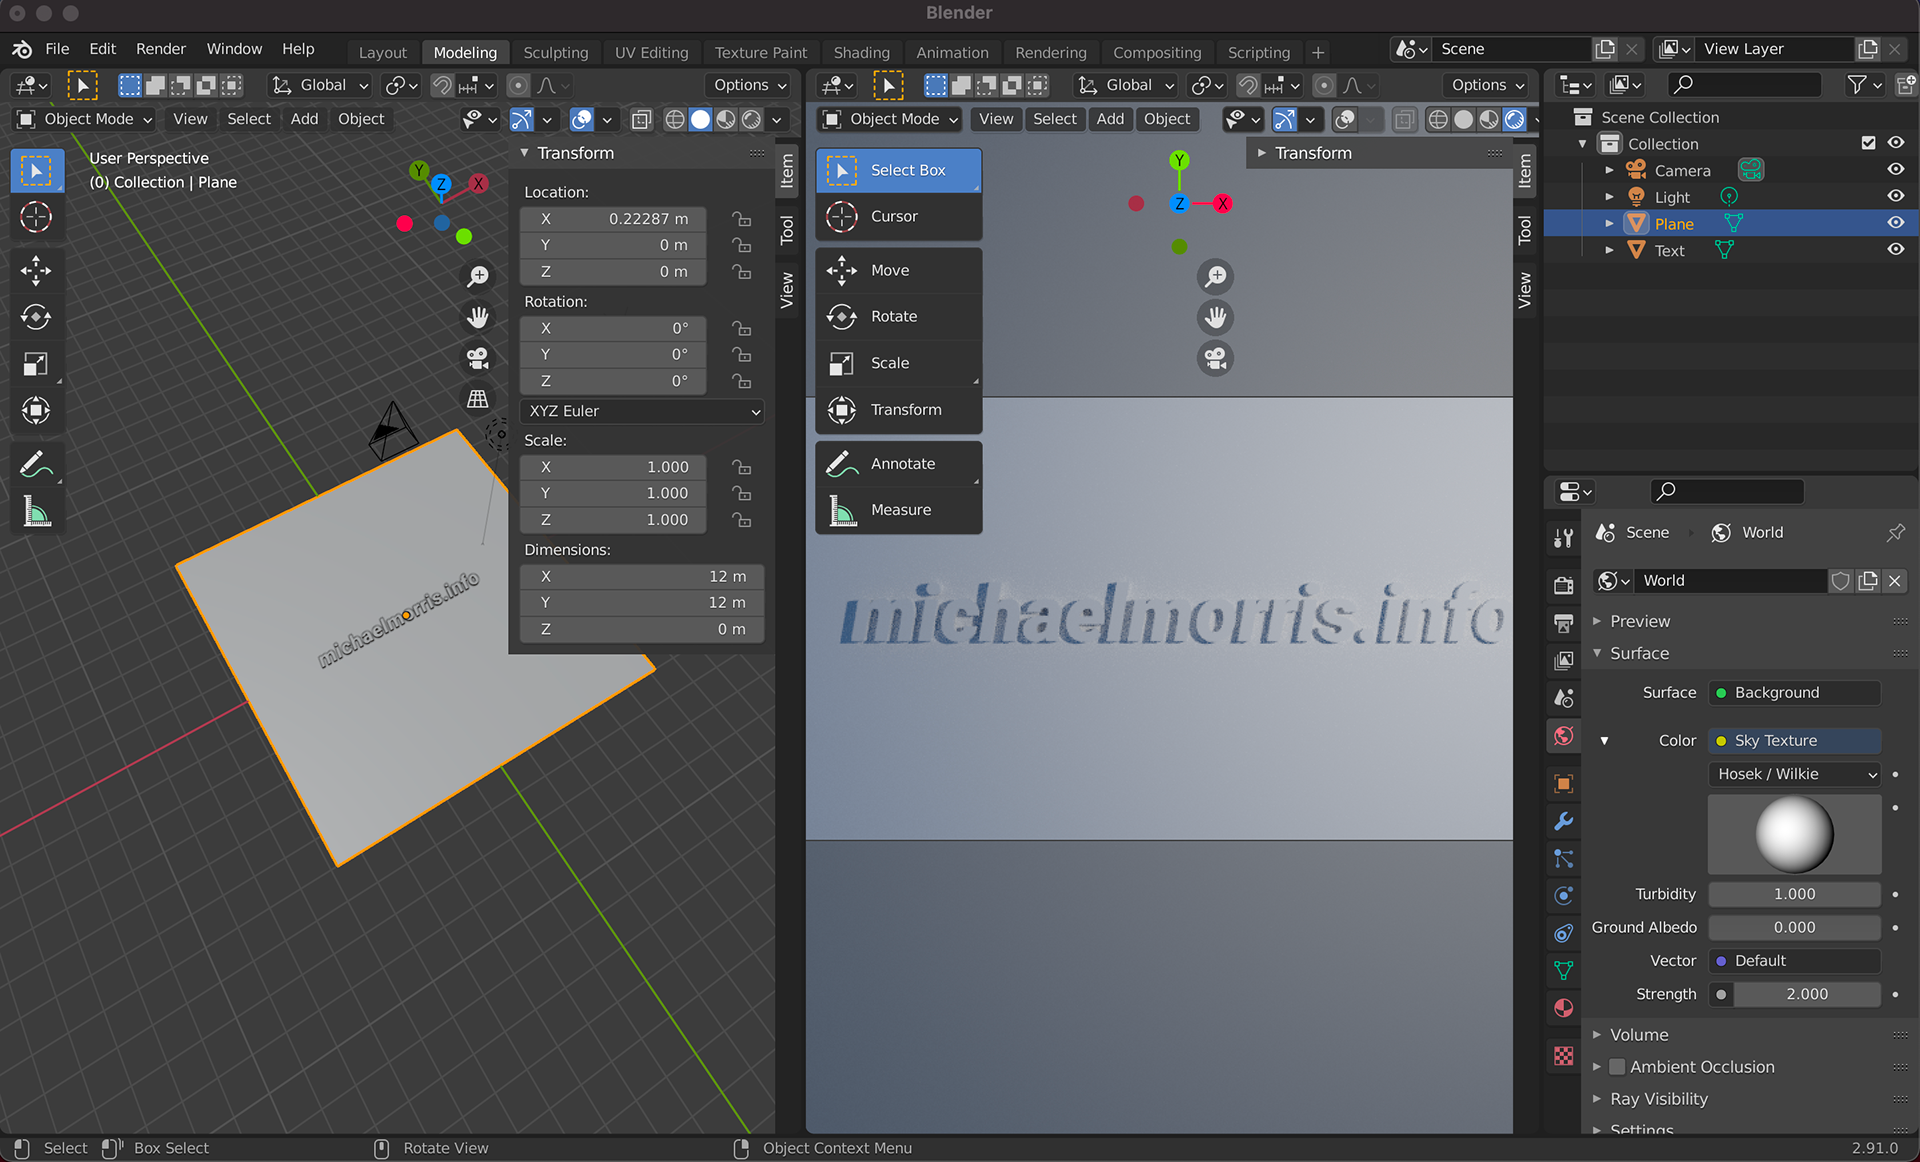
Task: Toggle Camera visibility eye in outliner
Action: [x=1895, y=170]
